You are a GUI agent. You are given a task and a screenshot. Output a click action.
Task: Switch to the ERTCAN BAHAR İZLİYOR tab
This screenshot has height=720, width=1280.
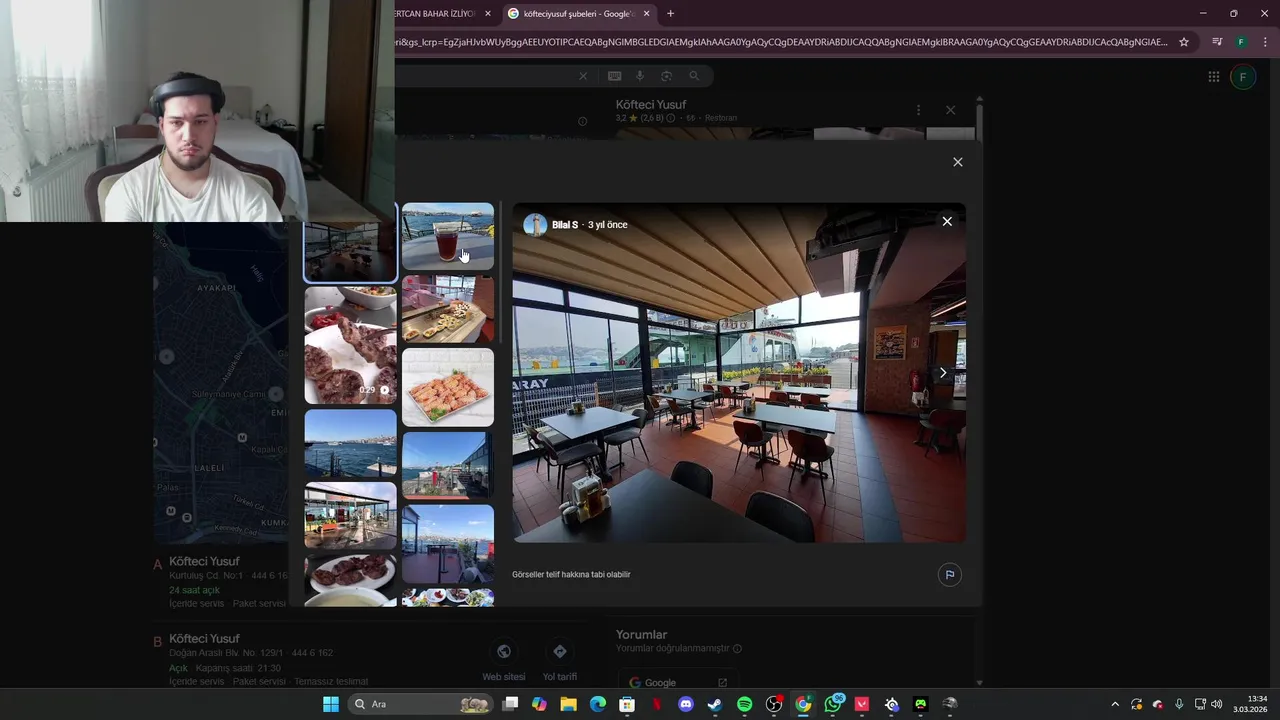[x=436, y=14]
